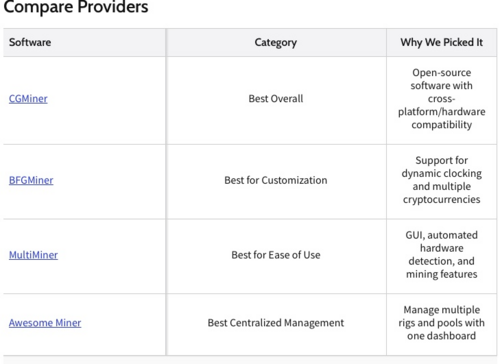This screenshot has width=500, height=364.
Task: Open the BFGMiner link
Action: [x=31, y=180]
